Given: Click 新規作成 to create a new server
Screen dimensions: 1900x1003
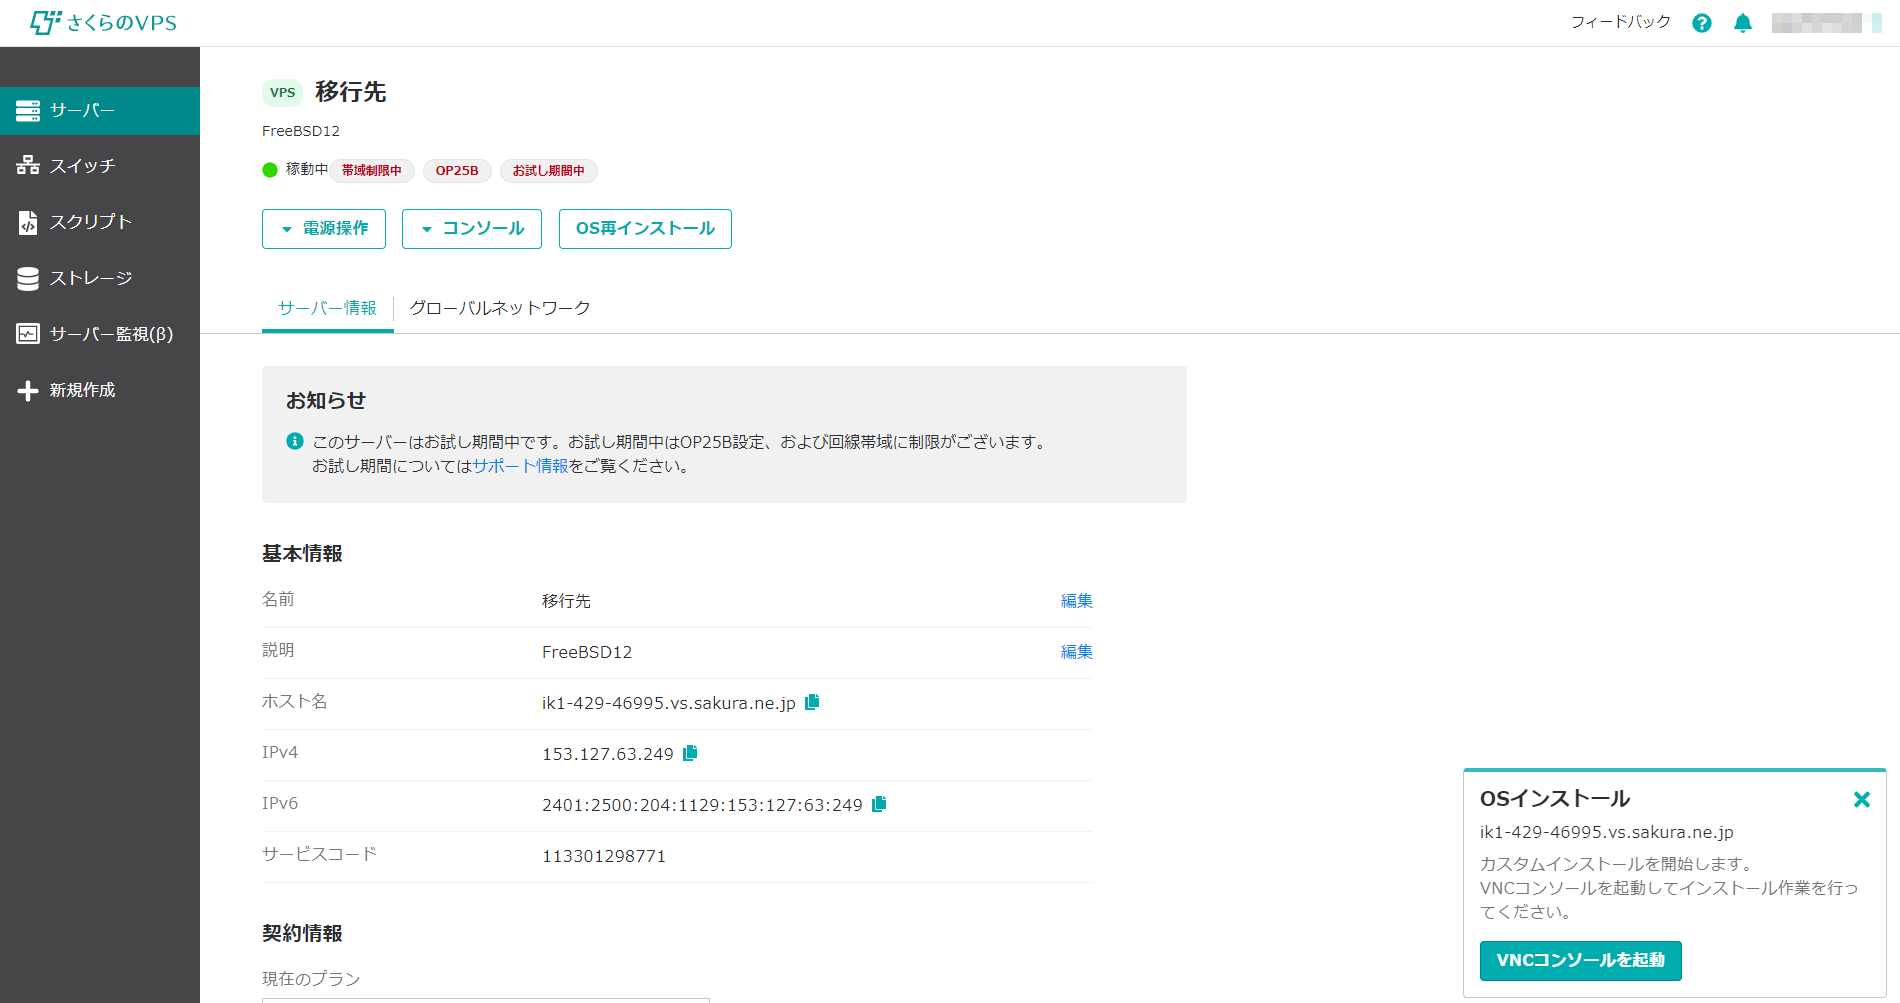Looking at the screenshot, I should pyautogui.click(x=86, y=390).
